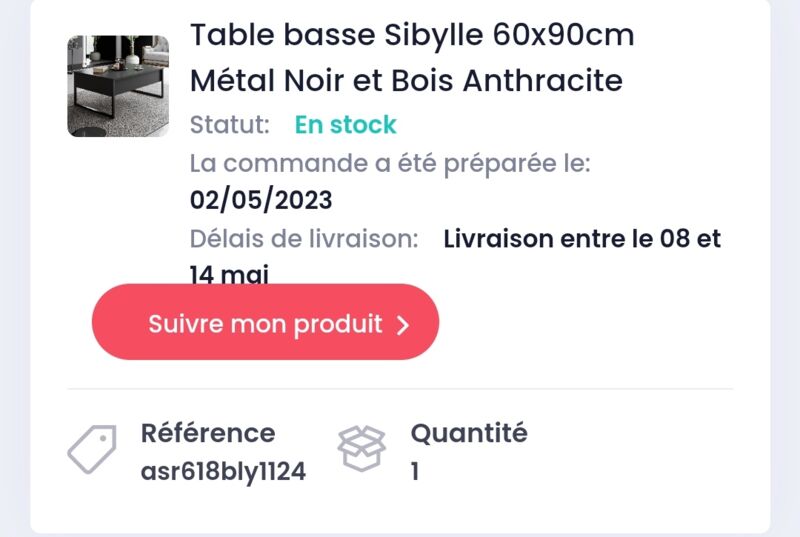Open the Table basse Sibylle 60x90cm title
Screen dimensions: 800x537
[x=412, y=35]
